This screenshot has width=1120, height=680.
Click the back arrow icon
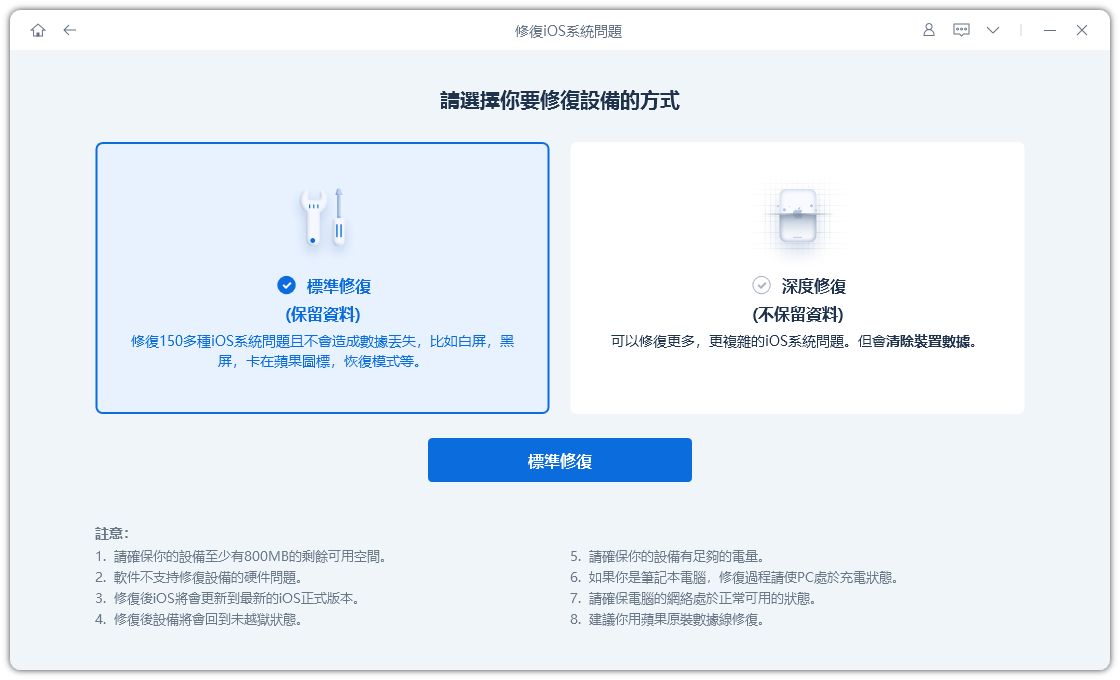[69, 30]
